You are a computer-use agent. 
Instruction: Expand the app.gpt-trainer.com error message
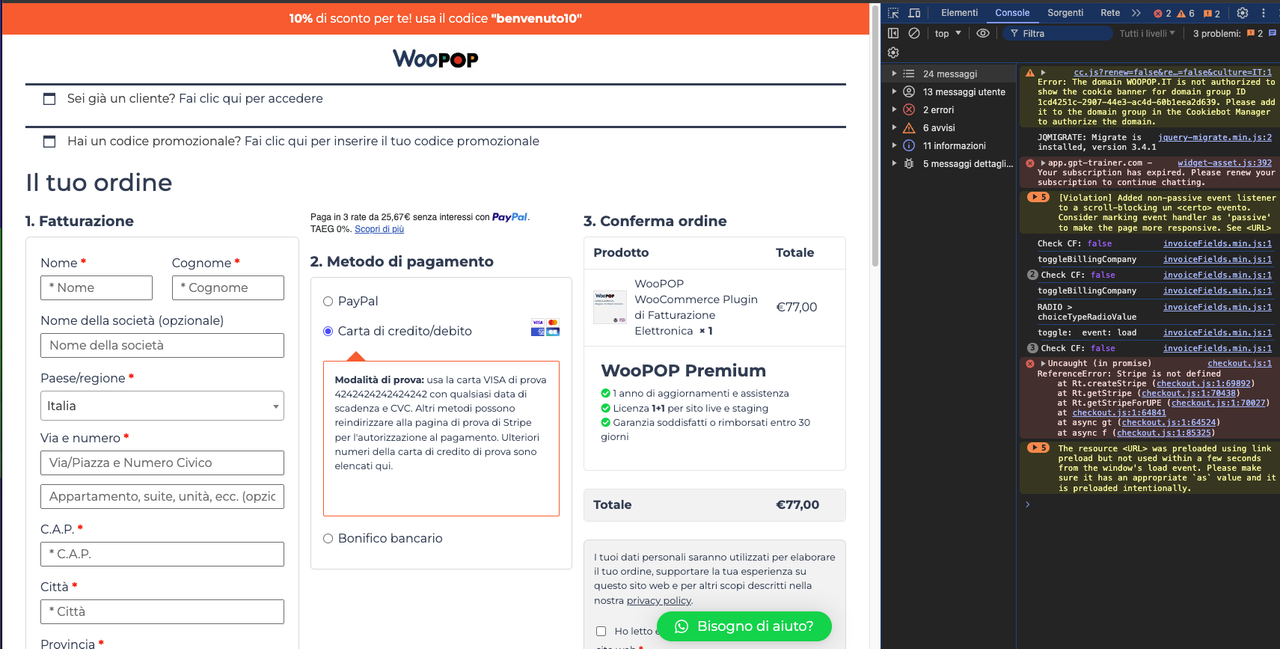(1044, 163)
